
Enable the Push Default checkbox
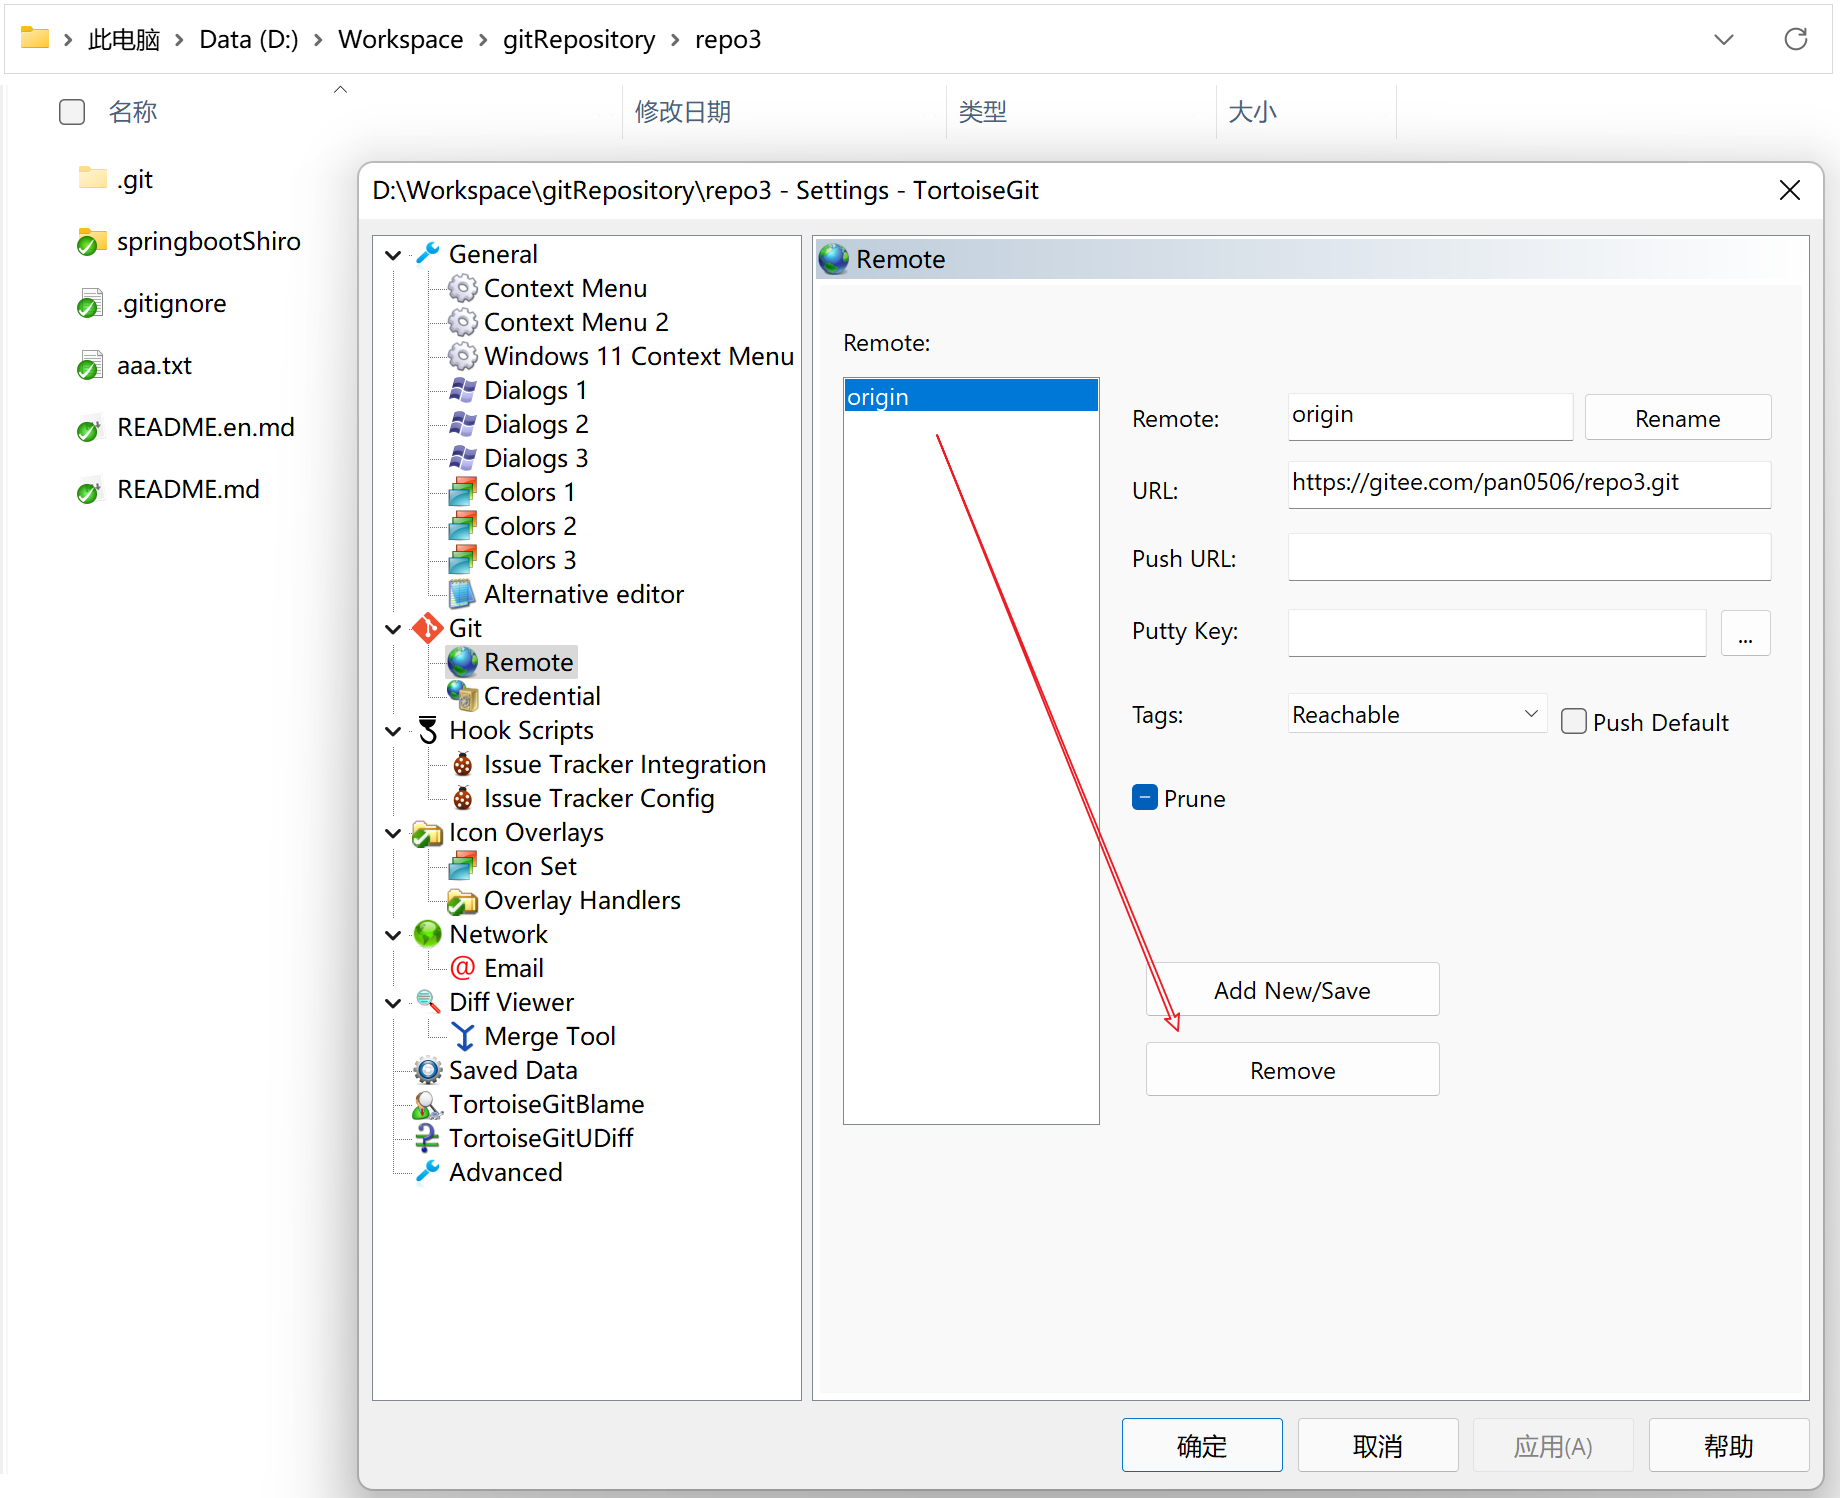[1574, 721]
